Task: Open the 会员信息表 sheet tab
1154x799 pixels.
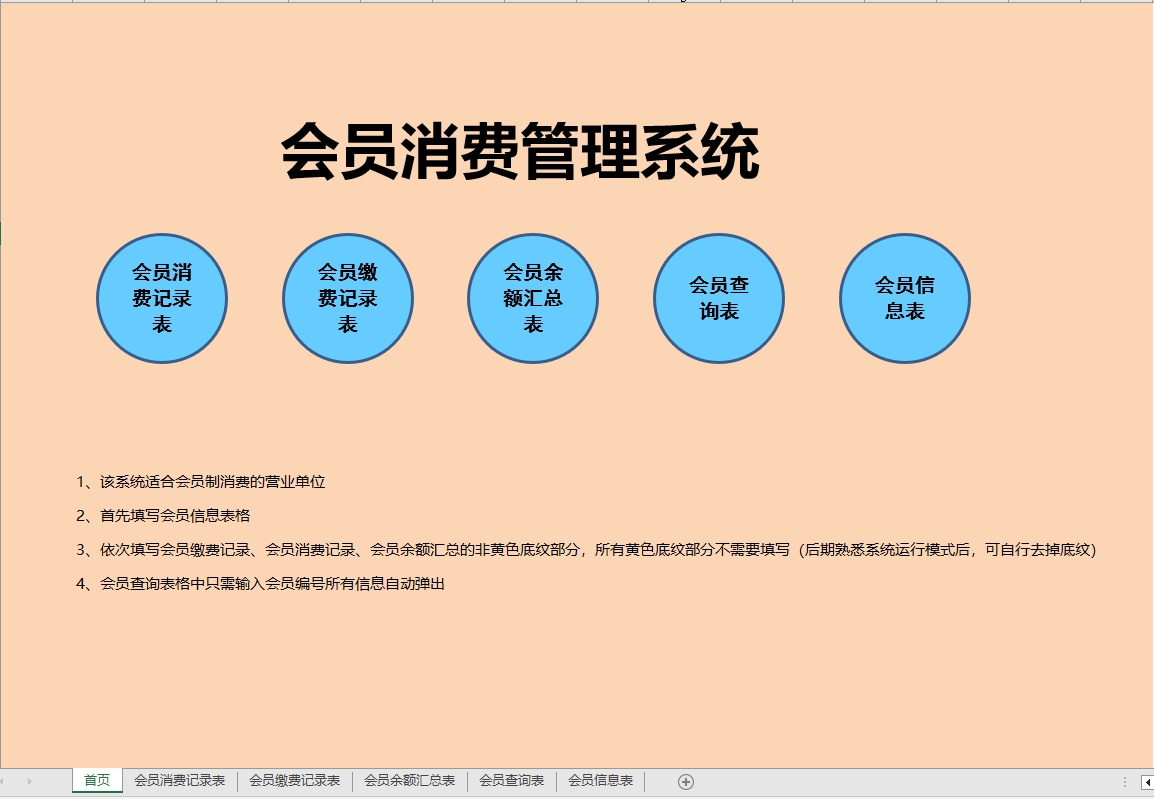Action: tap(600, 781)
